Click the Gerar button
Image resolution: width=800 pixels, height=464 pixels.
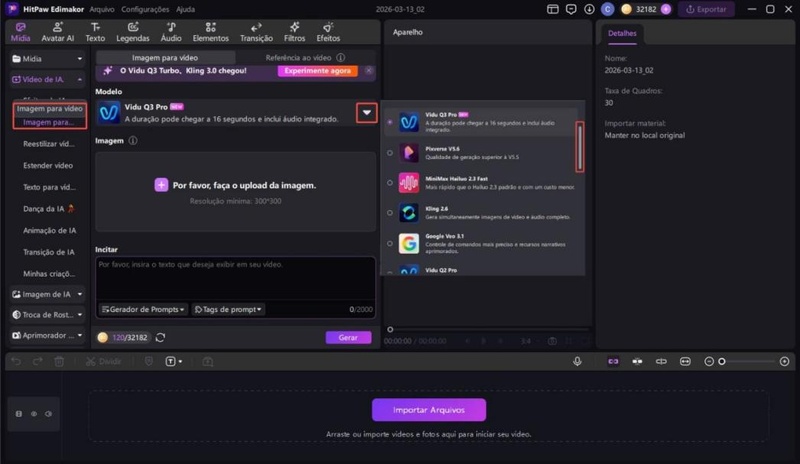tap(348, 337)
